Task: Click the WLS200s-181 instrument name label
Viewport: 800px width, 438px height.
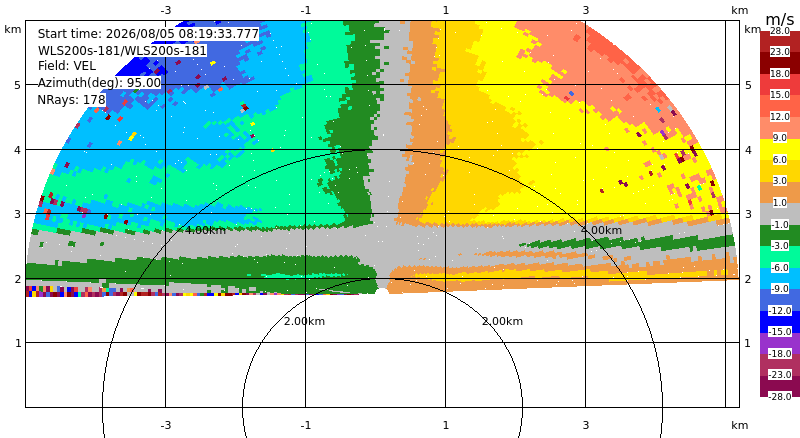Action: tap(122, 51)
